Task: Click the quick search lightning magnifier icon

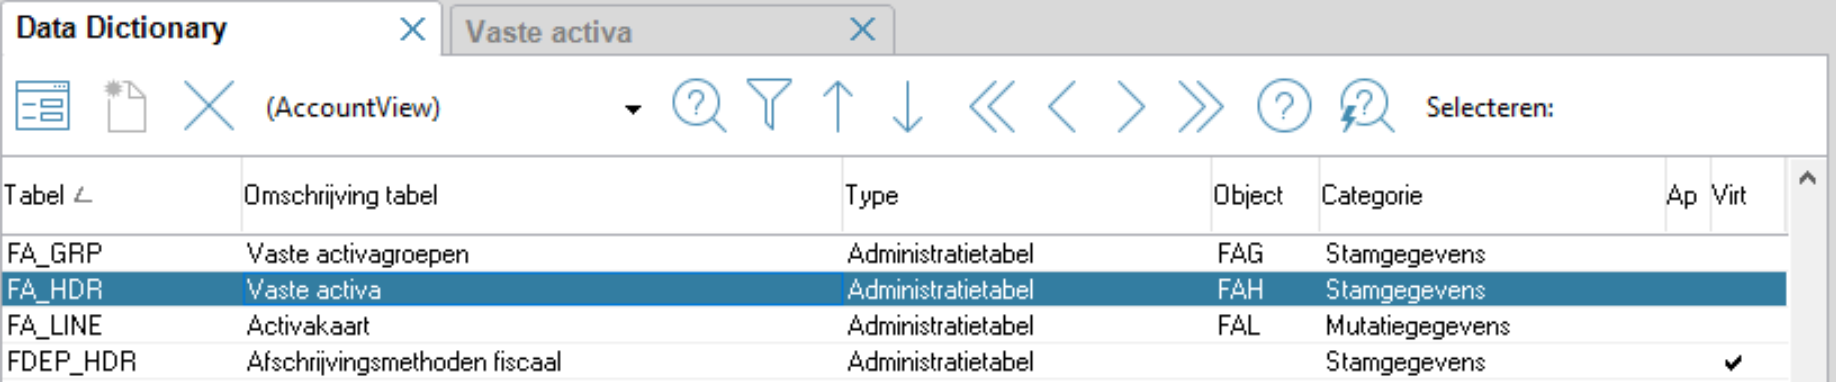Action: (x=1366, y=106)
